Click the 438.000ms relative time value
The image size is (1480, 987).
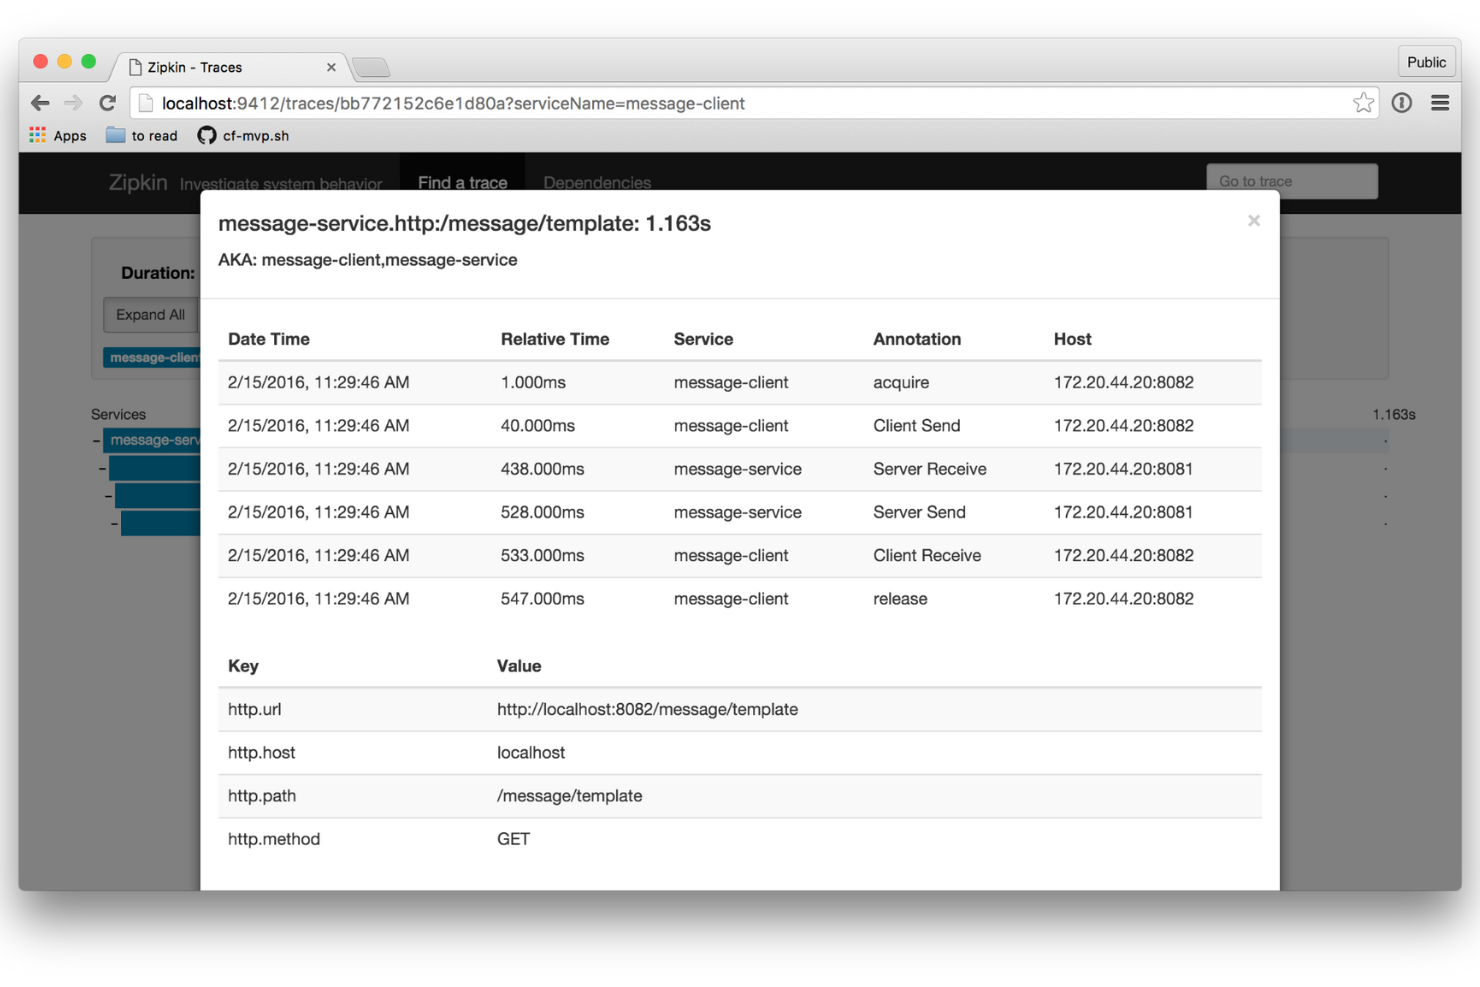[x=542, y=469]
